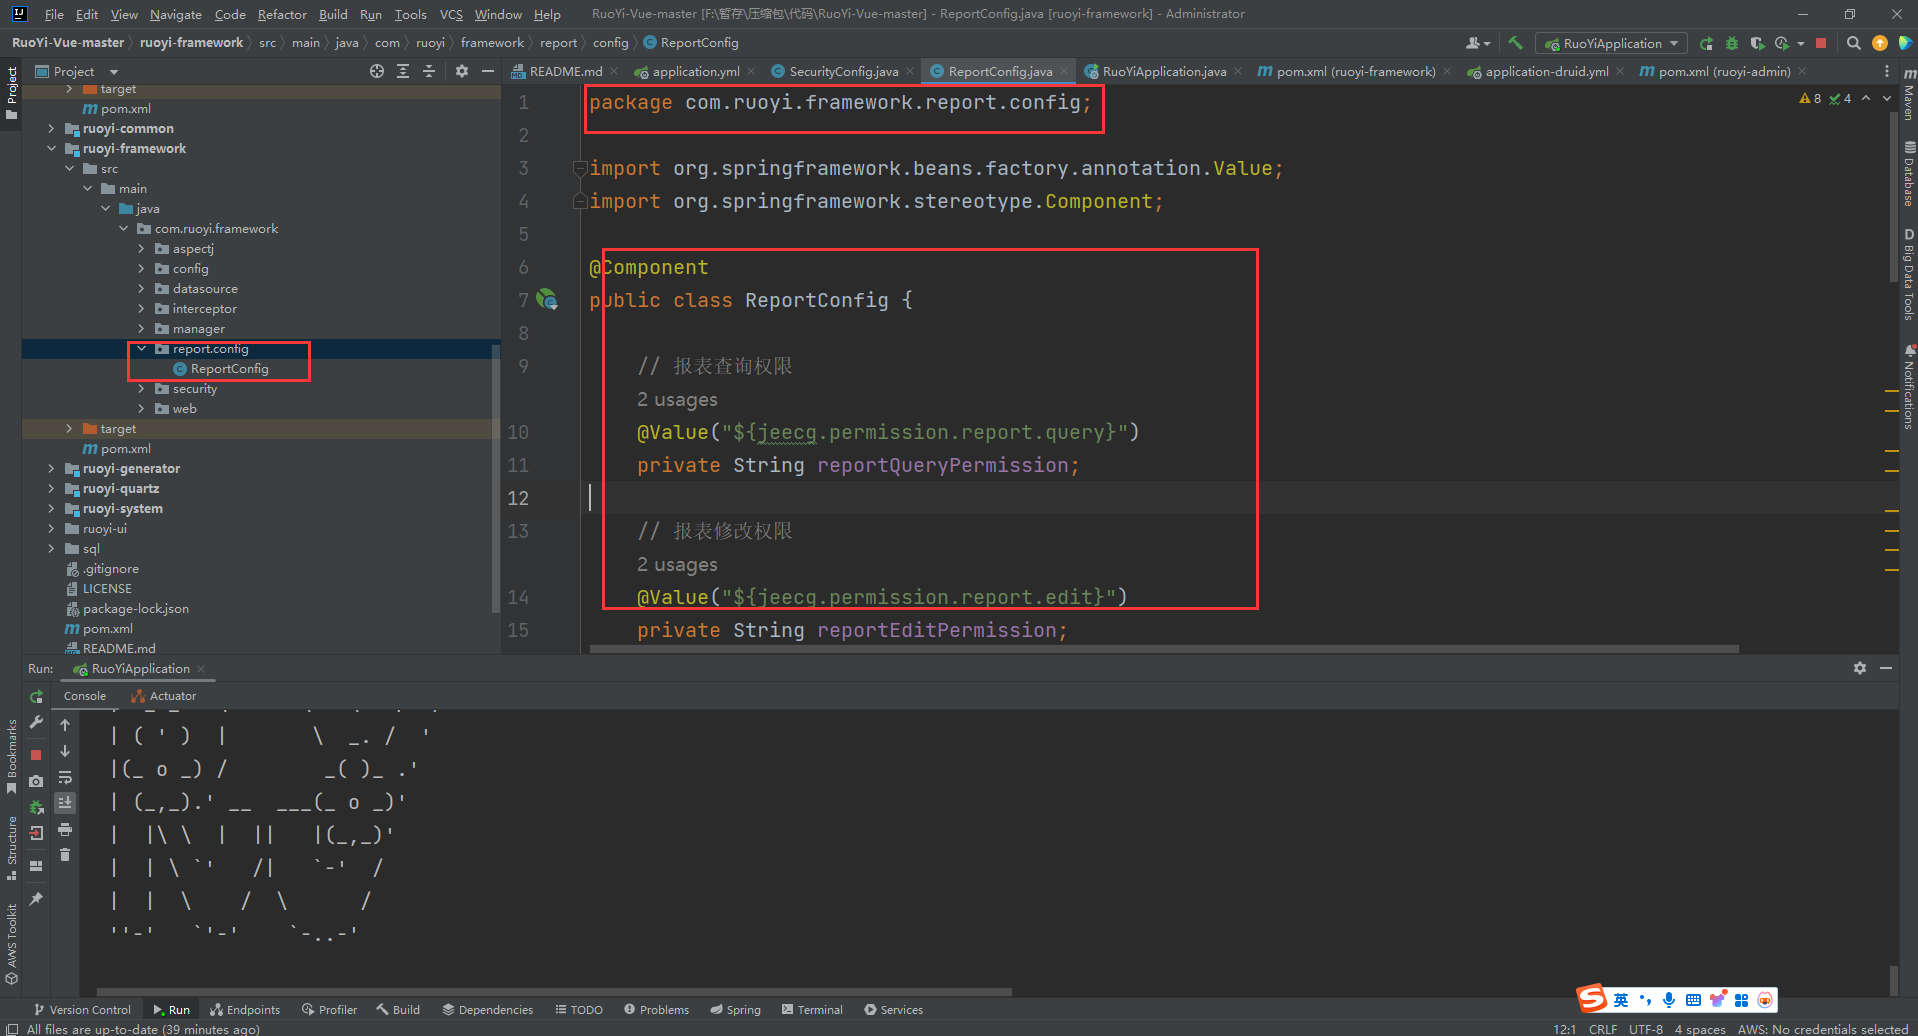Screen dimensions: 1918x1036
Task: Toggle the Project side tab
Action: click(x=11, y=92)
